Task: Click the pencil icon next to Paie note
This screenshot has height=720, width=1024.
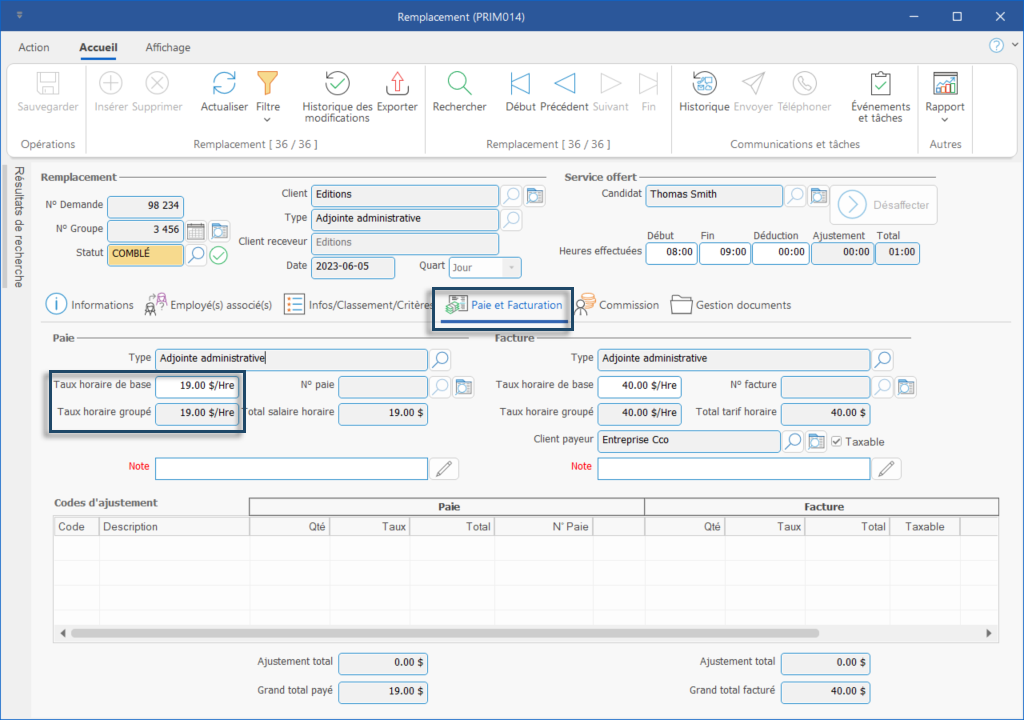Action: pyautogui.click(x=444, y=468)
